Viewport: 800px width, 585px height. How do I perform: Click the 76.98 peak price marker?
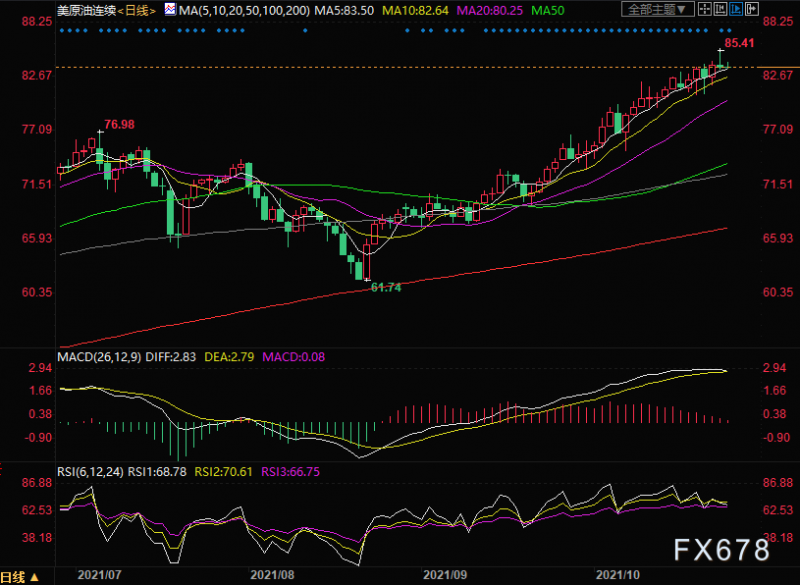[119, 124]
